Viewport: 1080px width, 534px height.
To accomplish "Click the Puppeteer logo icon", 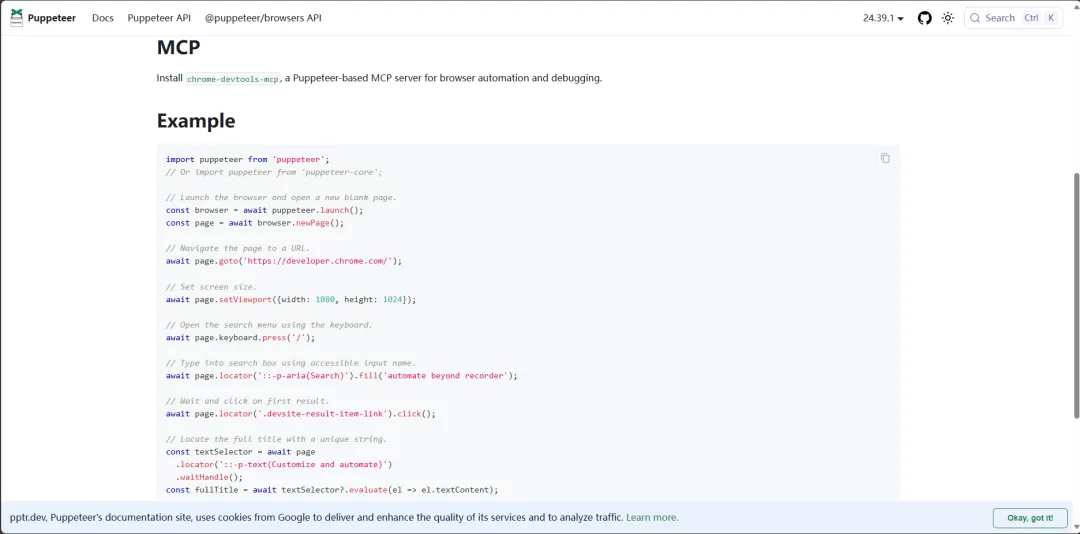I will tap(16, 18).
